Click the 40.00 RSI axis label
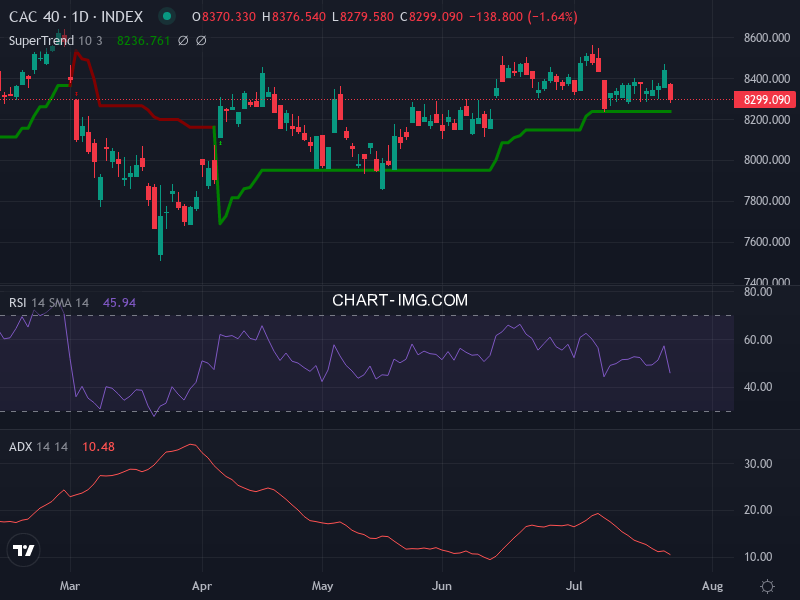Screen dimensions: 800x600 click(x=758, y=387)
